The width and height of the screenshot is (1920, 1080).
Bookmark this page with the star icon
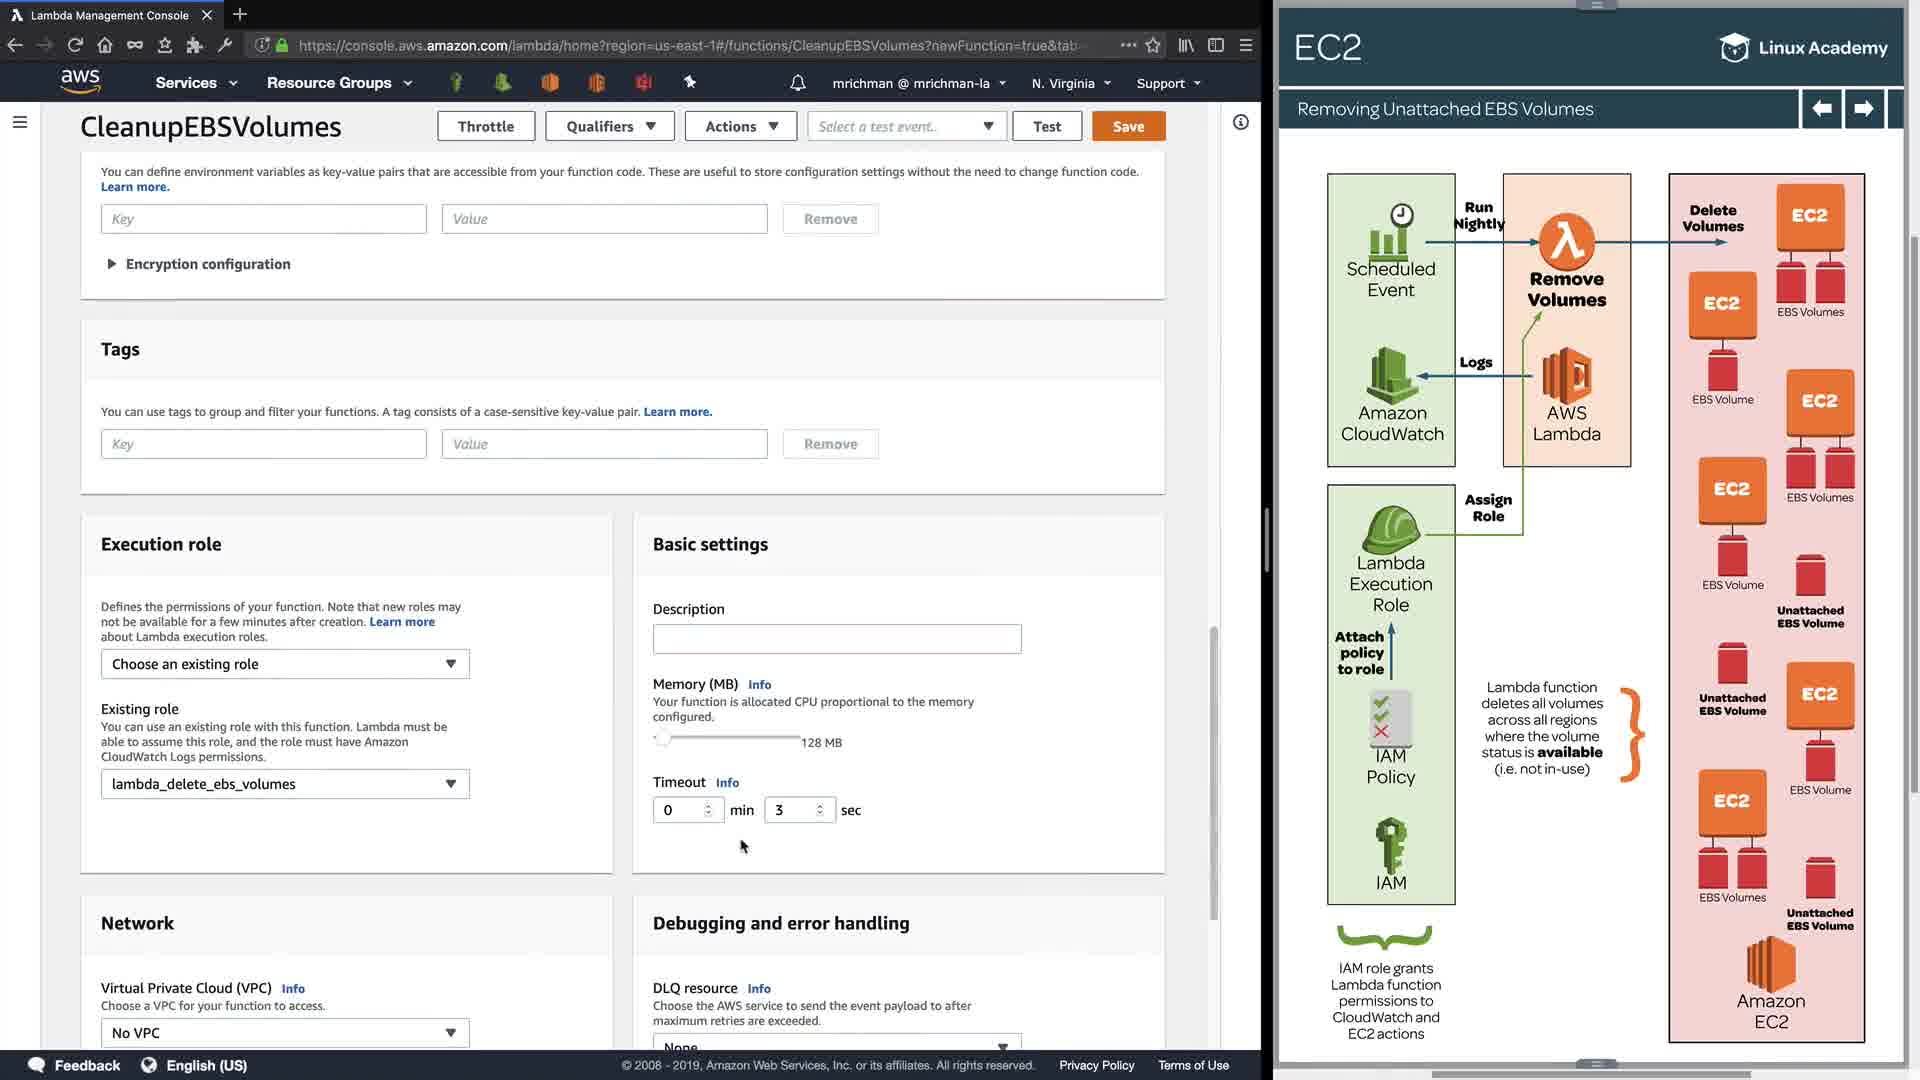(1153, 45)
